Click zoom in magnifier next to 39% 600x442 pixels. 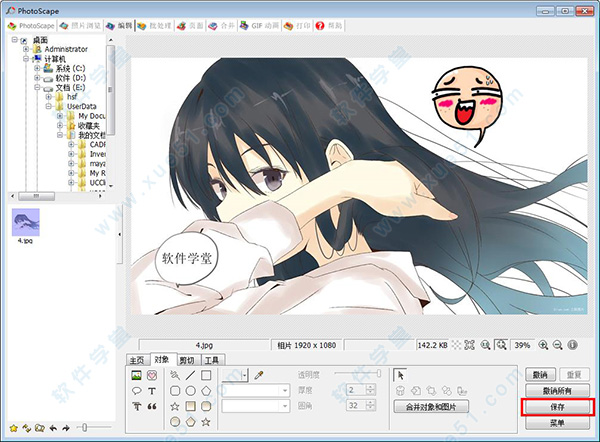click(543, 345)
